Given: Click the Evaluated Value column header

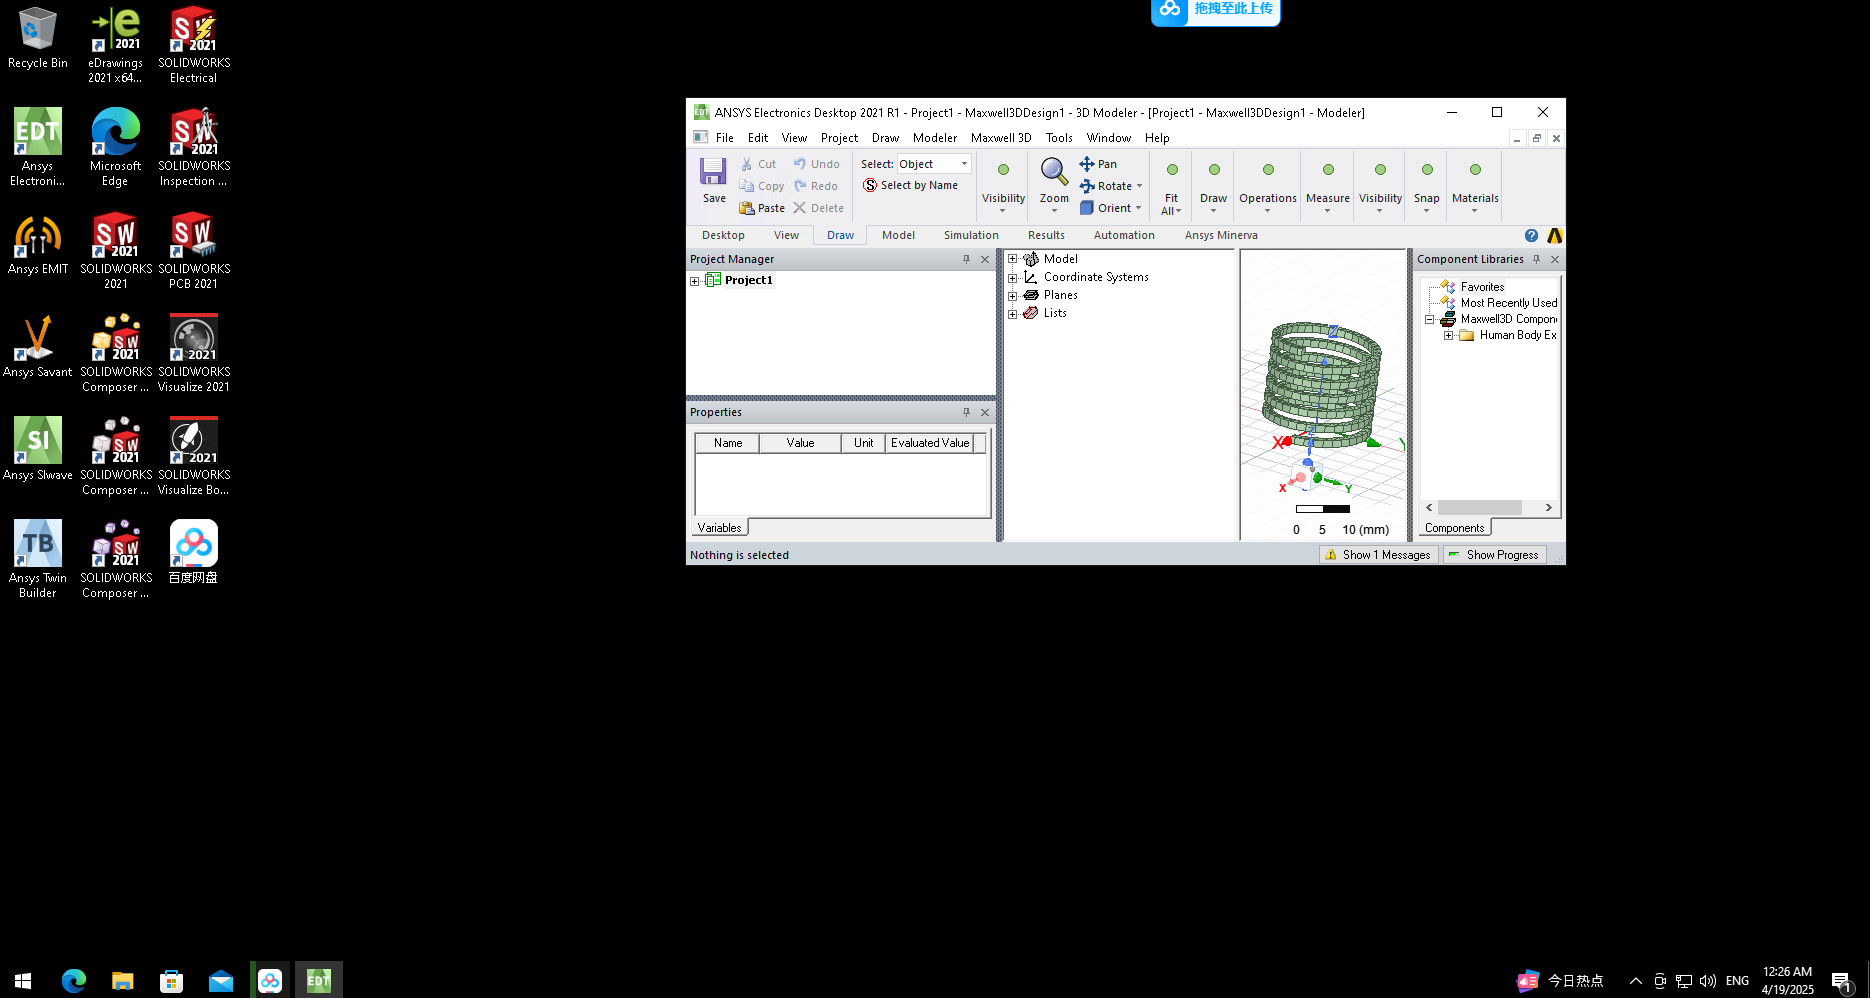Looking at the screenshot, I should 929,443.
